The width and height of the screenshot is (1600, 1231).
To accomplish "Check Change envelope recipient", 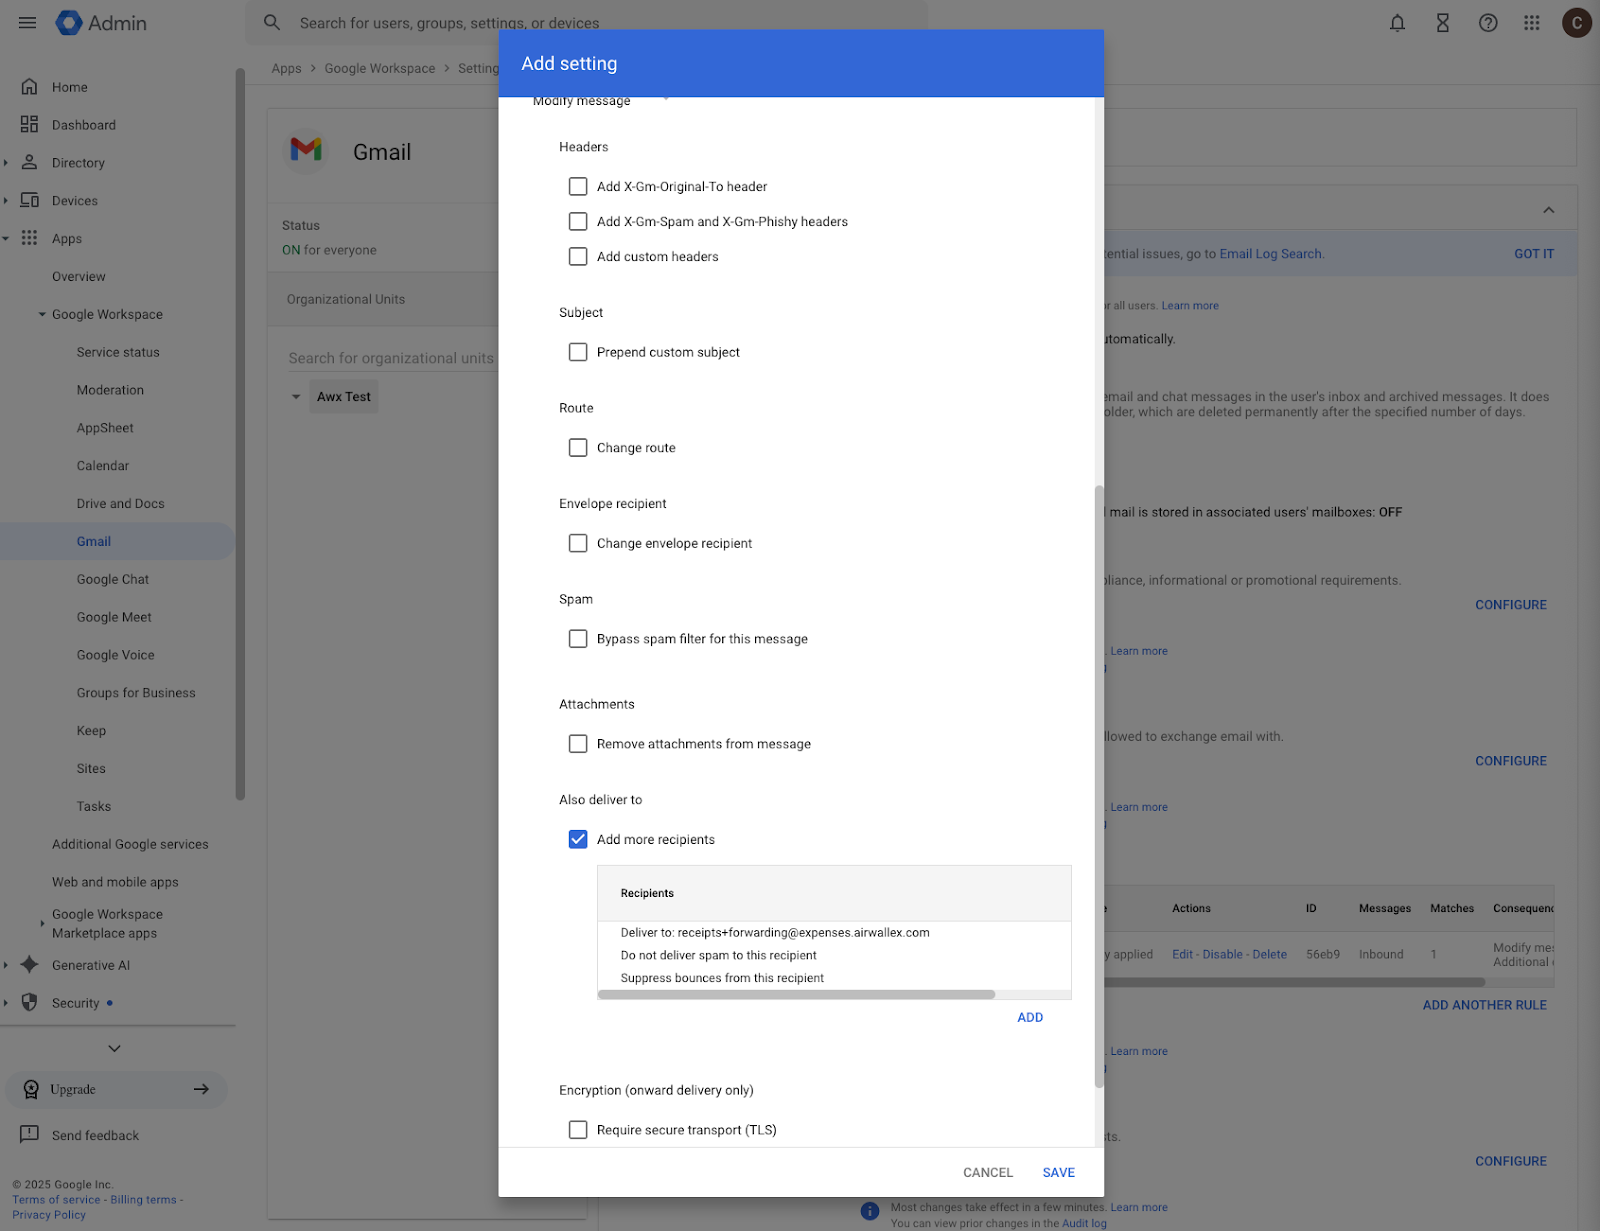I will coord(578,543).
